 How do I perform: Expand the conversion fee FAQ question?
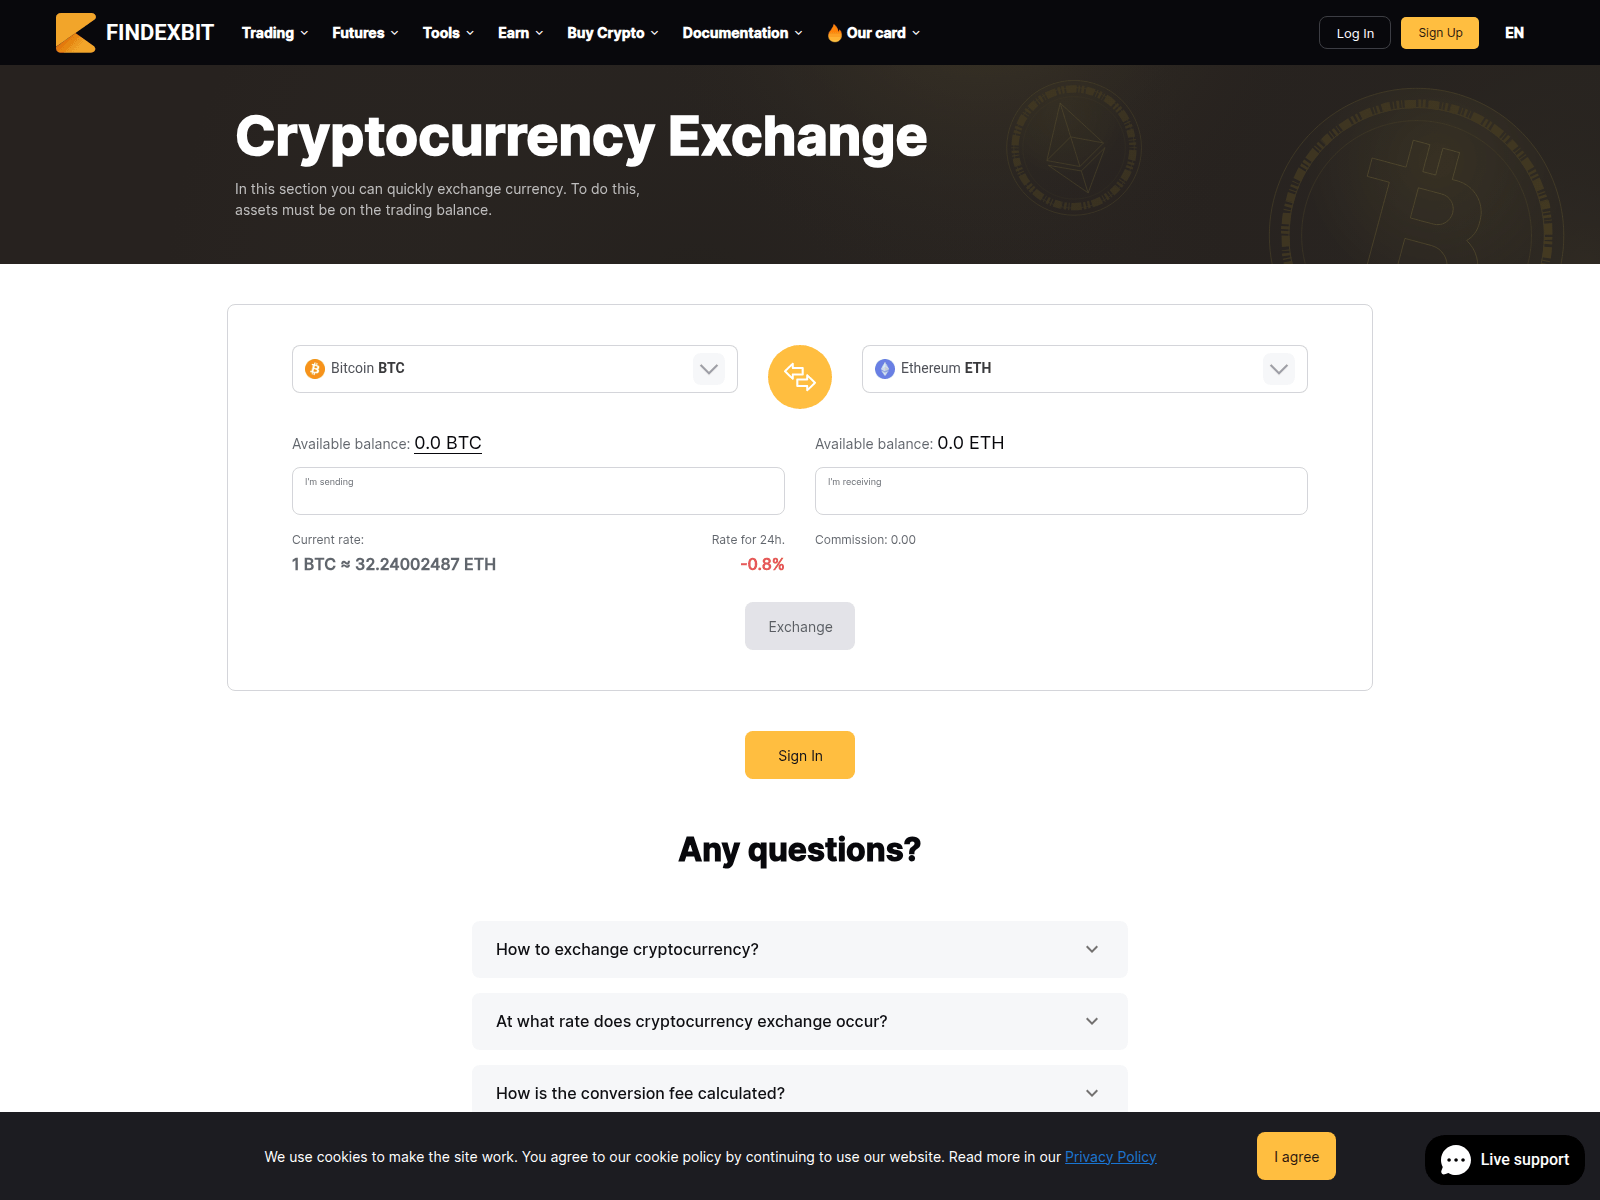coord(799,1091)
